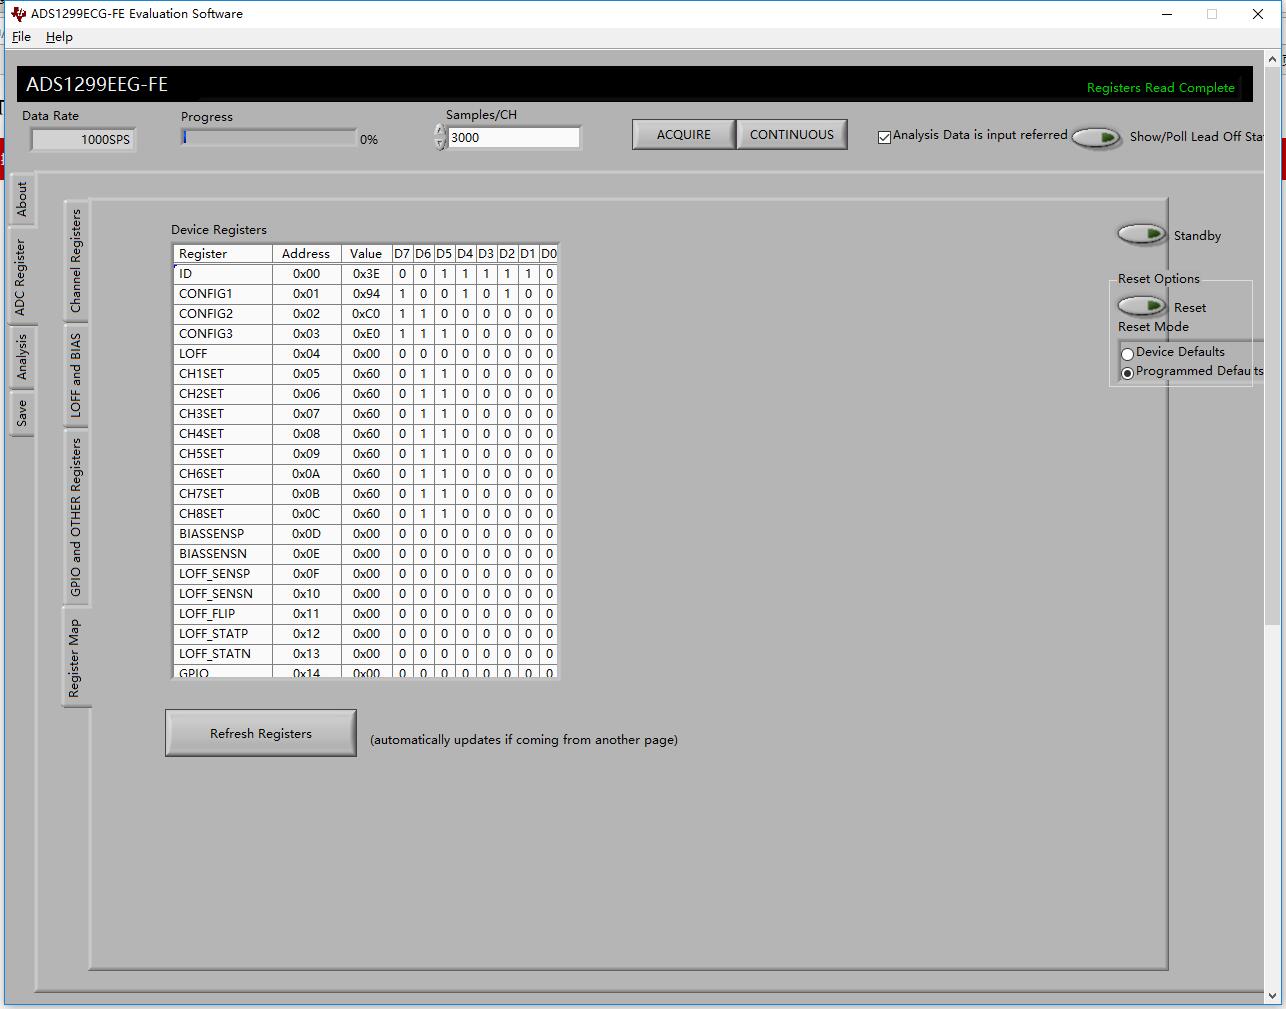Viewport: 1286px width, 1009px height.
Task: Click the ADS1299EEG-FE header title
Action: (97, 84)
